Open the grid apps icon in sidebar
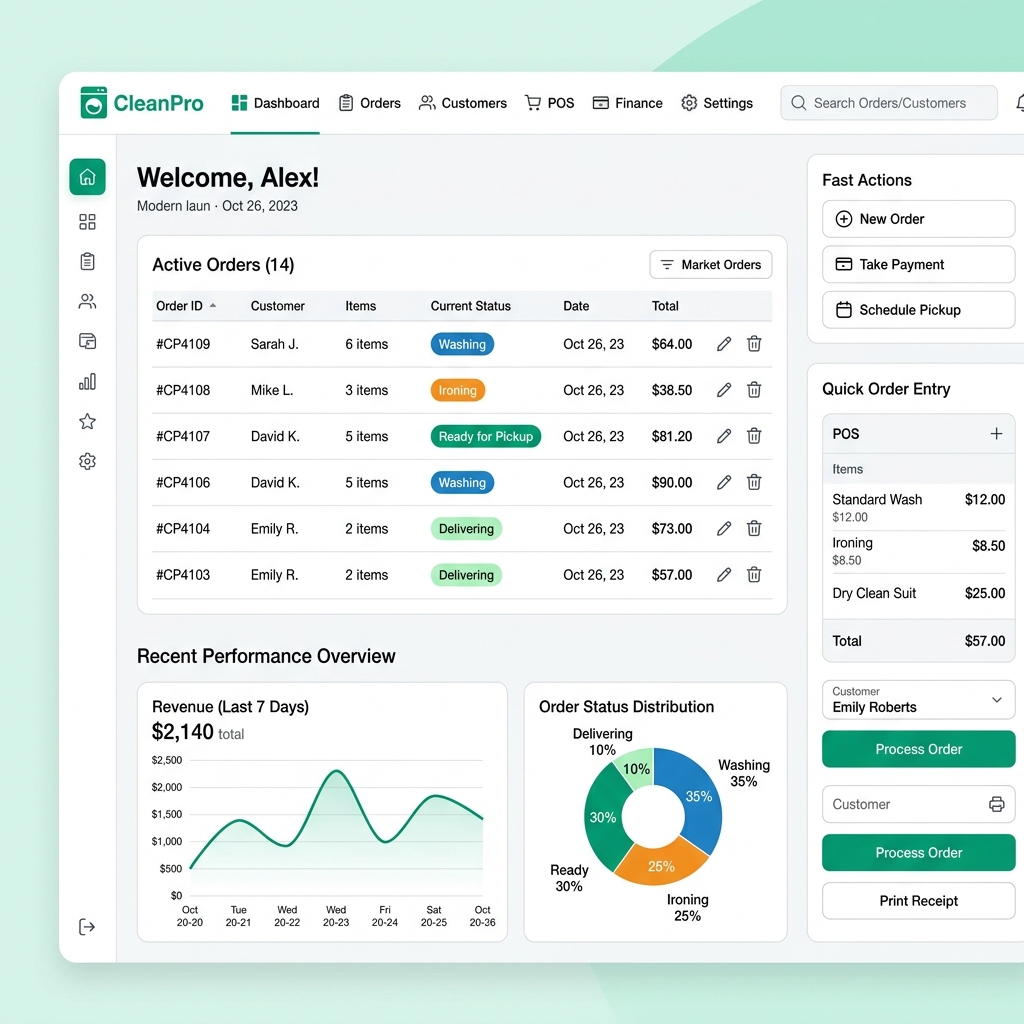The width and height of the screenshot is (1024, 1024). [x=88, y=222]
